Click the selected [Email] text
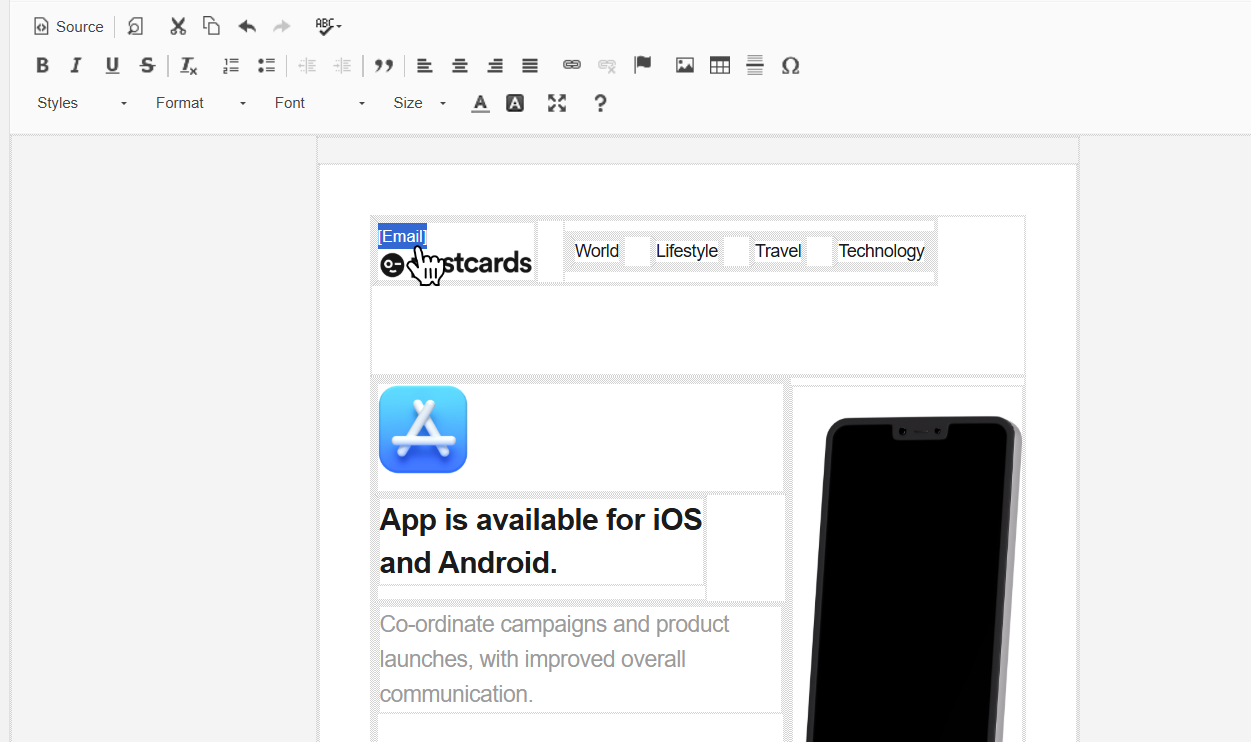Image resolution: width=1251 pixels, height=742 pixels. [402, 236]
